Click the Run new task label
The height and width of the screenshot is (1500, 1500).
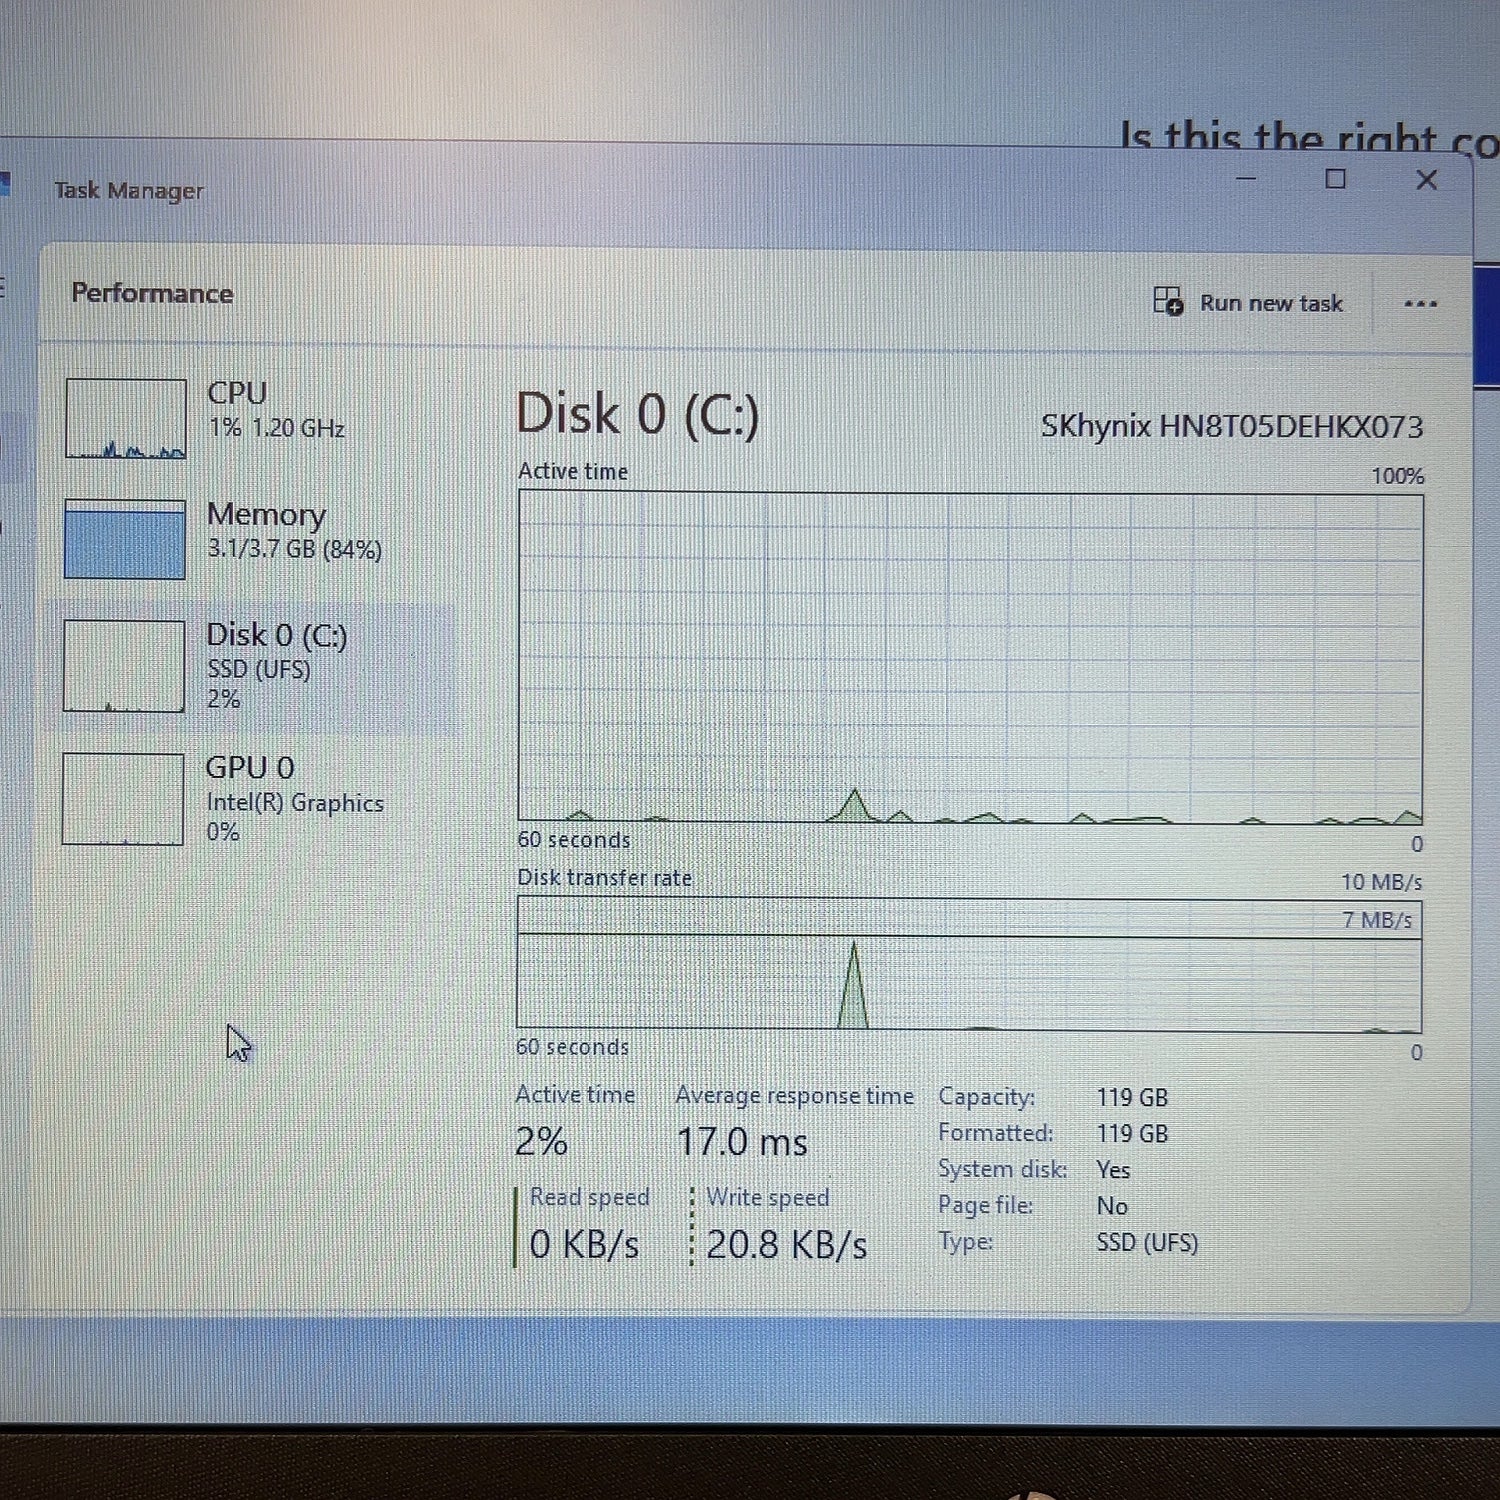1271,303
